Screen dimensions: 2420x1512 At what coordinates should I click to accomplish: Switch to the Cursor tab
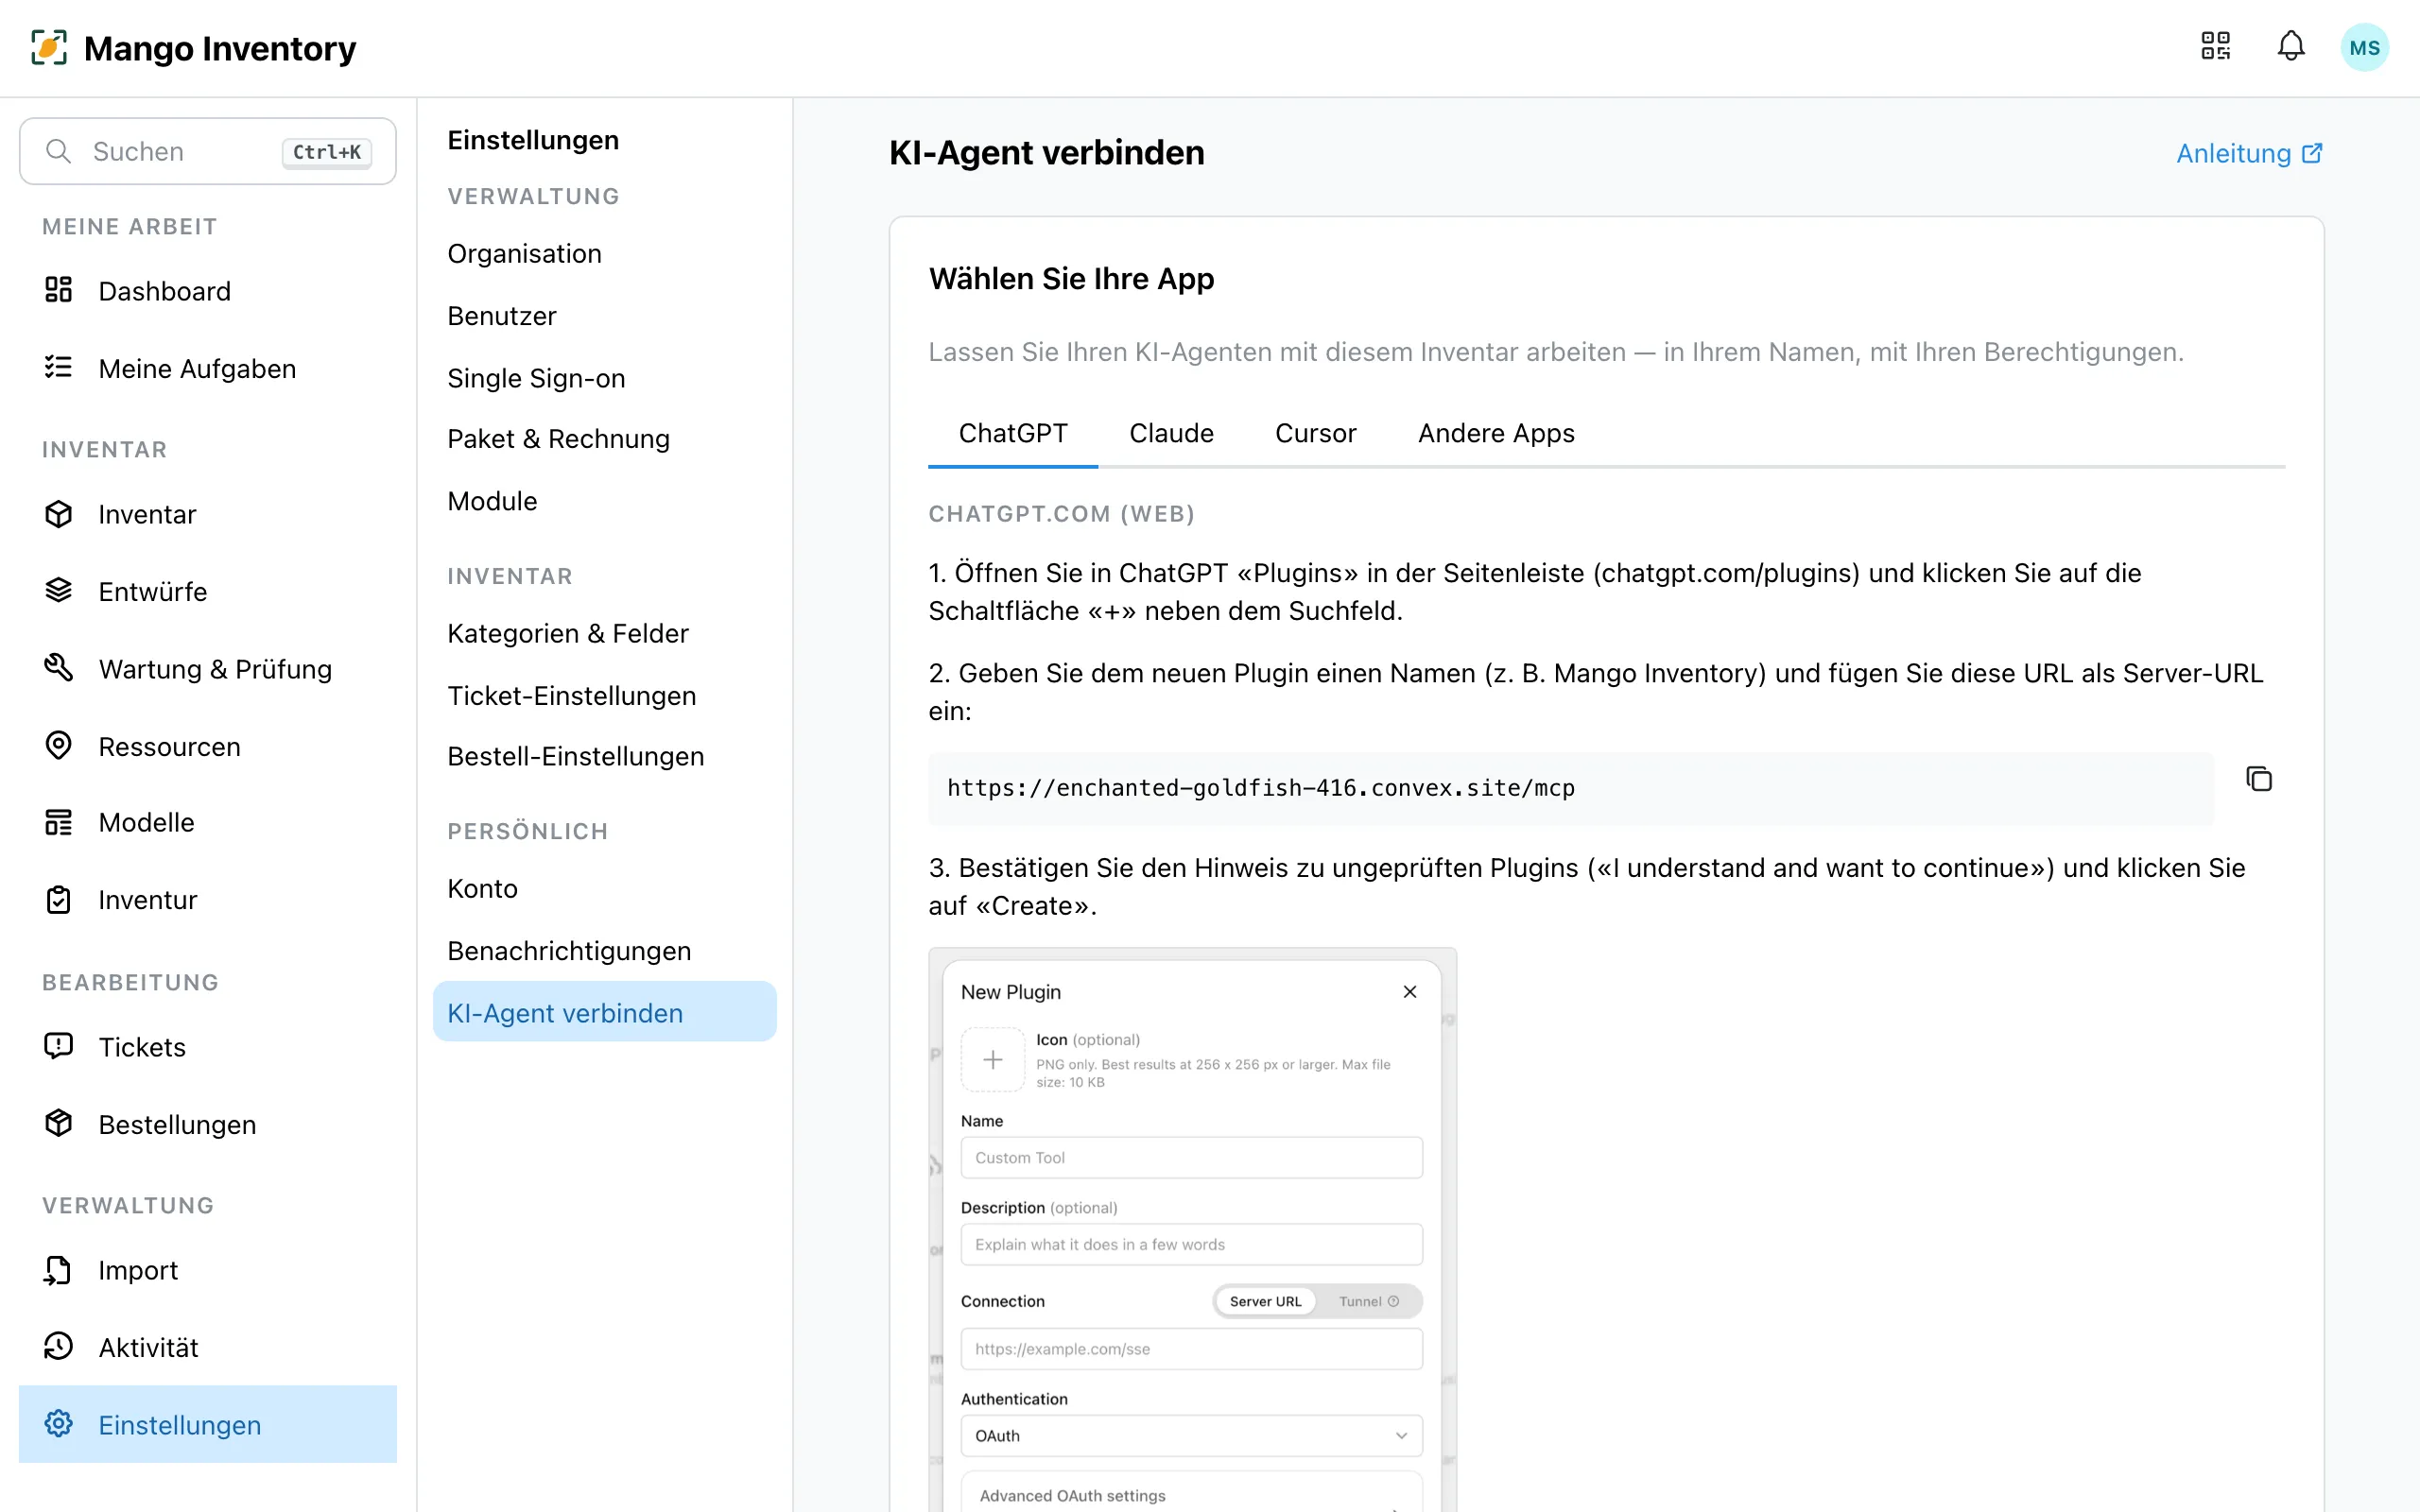pos(1315,434)
